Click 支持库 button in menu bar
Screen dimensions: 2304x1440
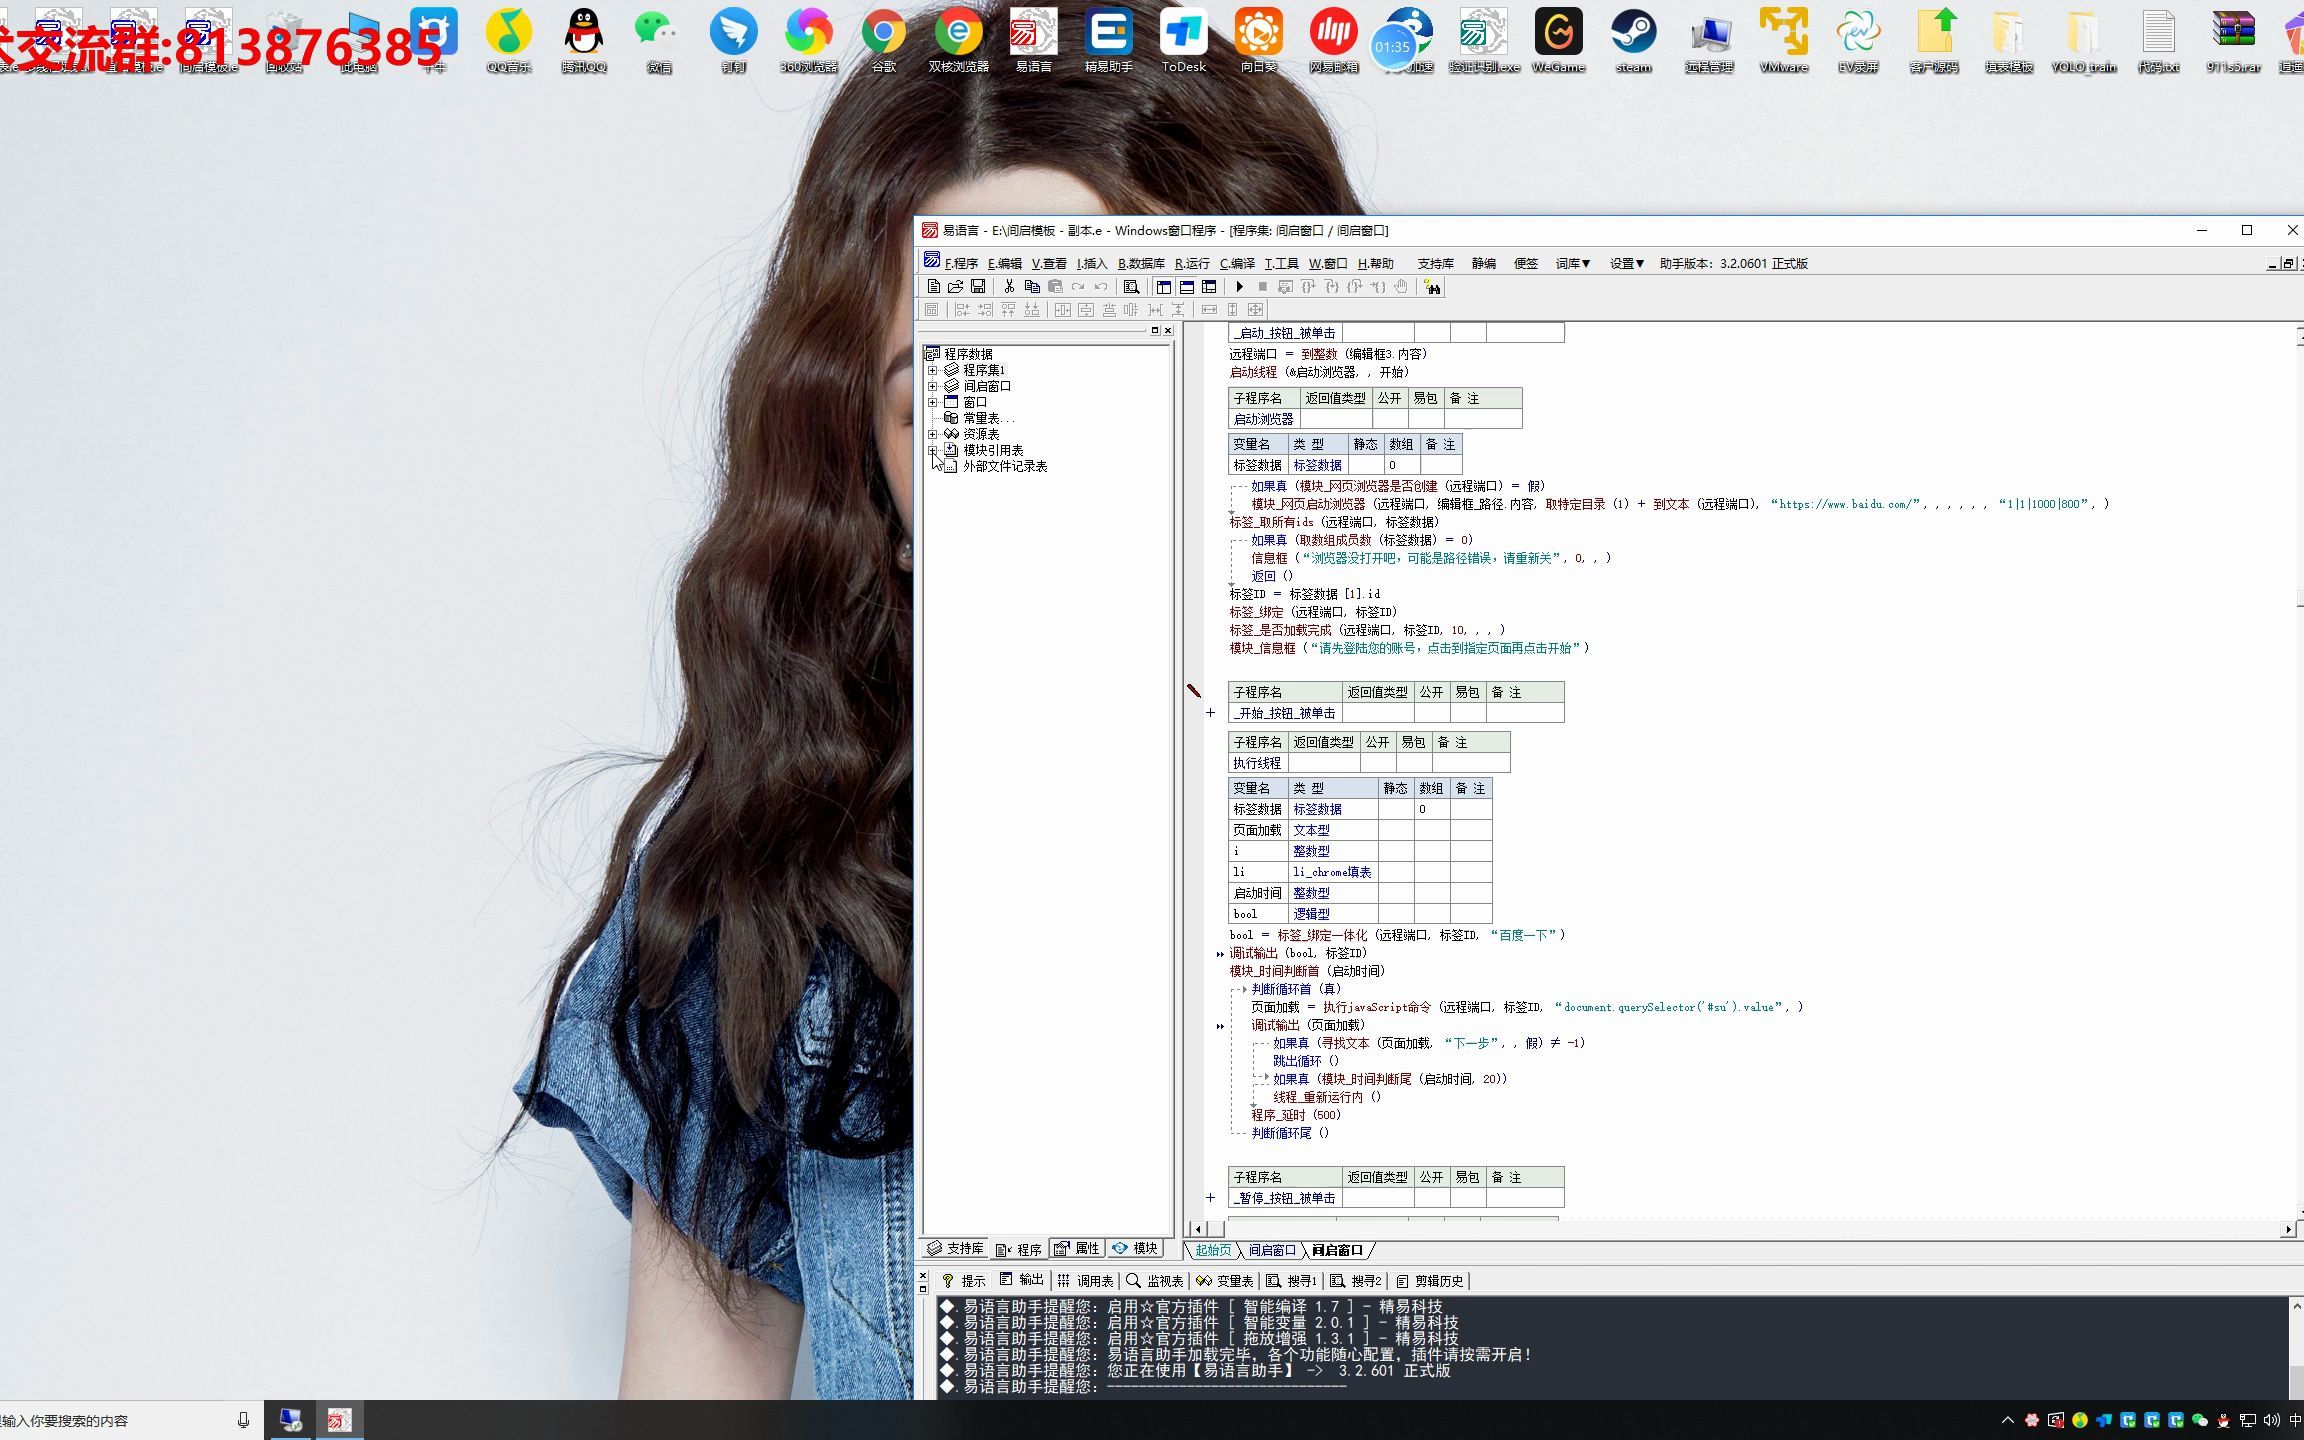pyautogui.click(x=1435, y=264)
